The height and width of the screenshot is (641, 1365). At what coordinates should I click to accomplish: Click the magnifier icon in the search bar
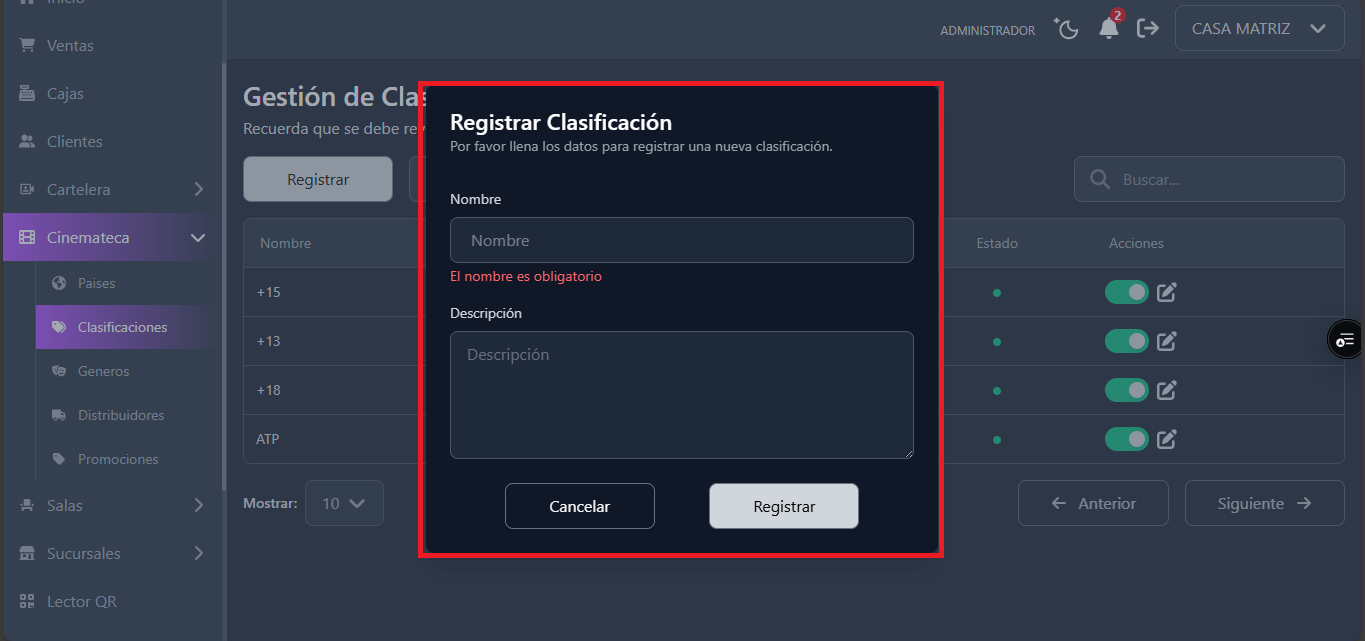point(1099,179)
